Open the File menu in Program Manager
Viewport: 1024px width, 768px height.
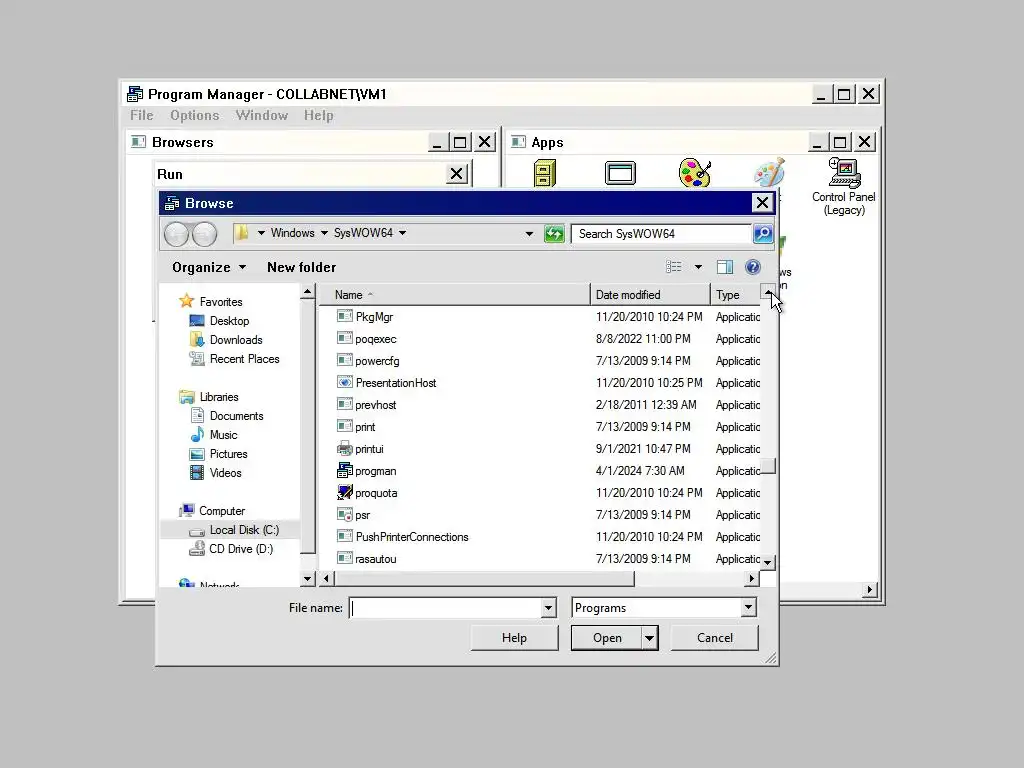pyautogui.click(x=142, y=115)
